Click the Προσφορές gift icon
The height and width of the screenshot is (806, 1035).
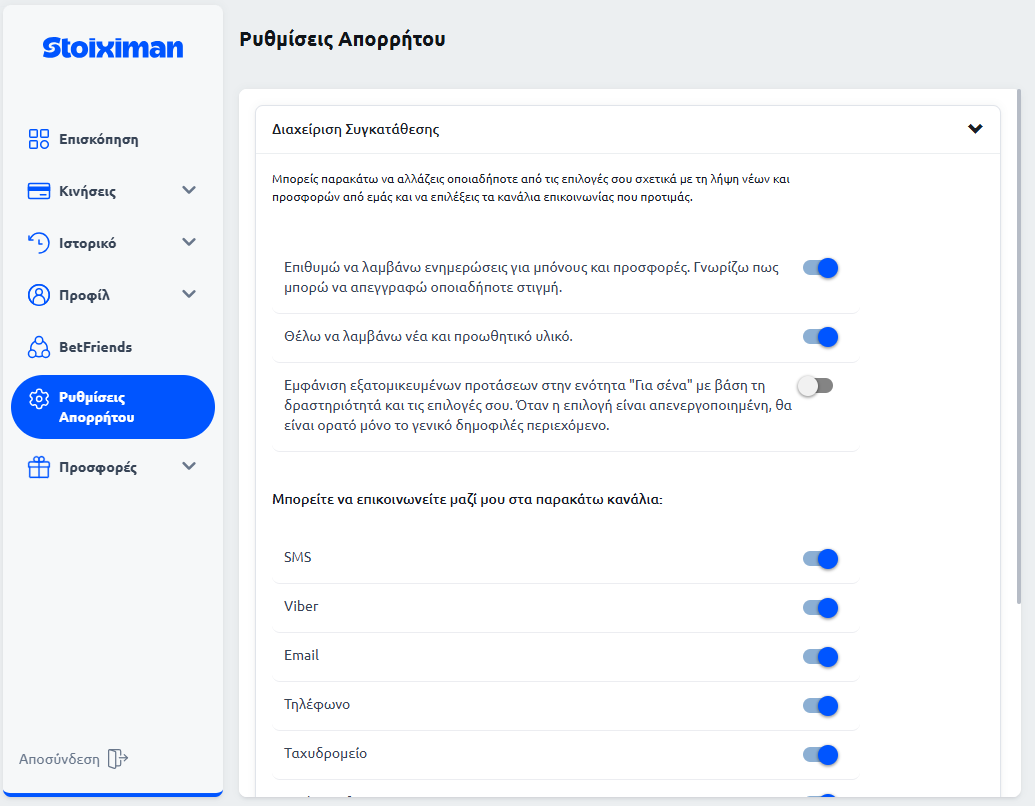point(40,467)
